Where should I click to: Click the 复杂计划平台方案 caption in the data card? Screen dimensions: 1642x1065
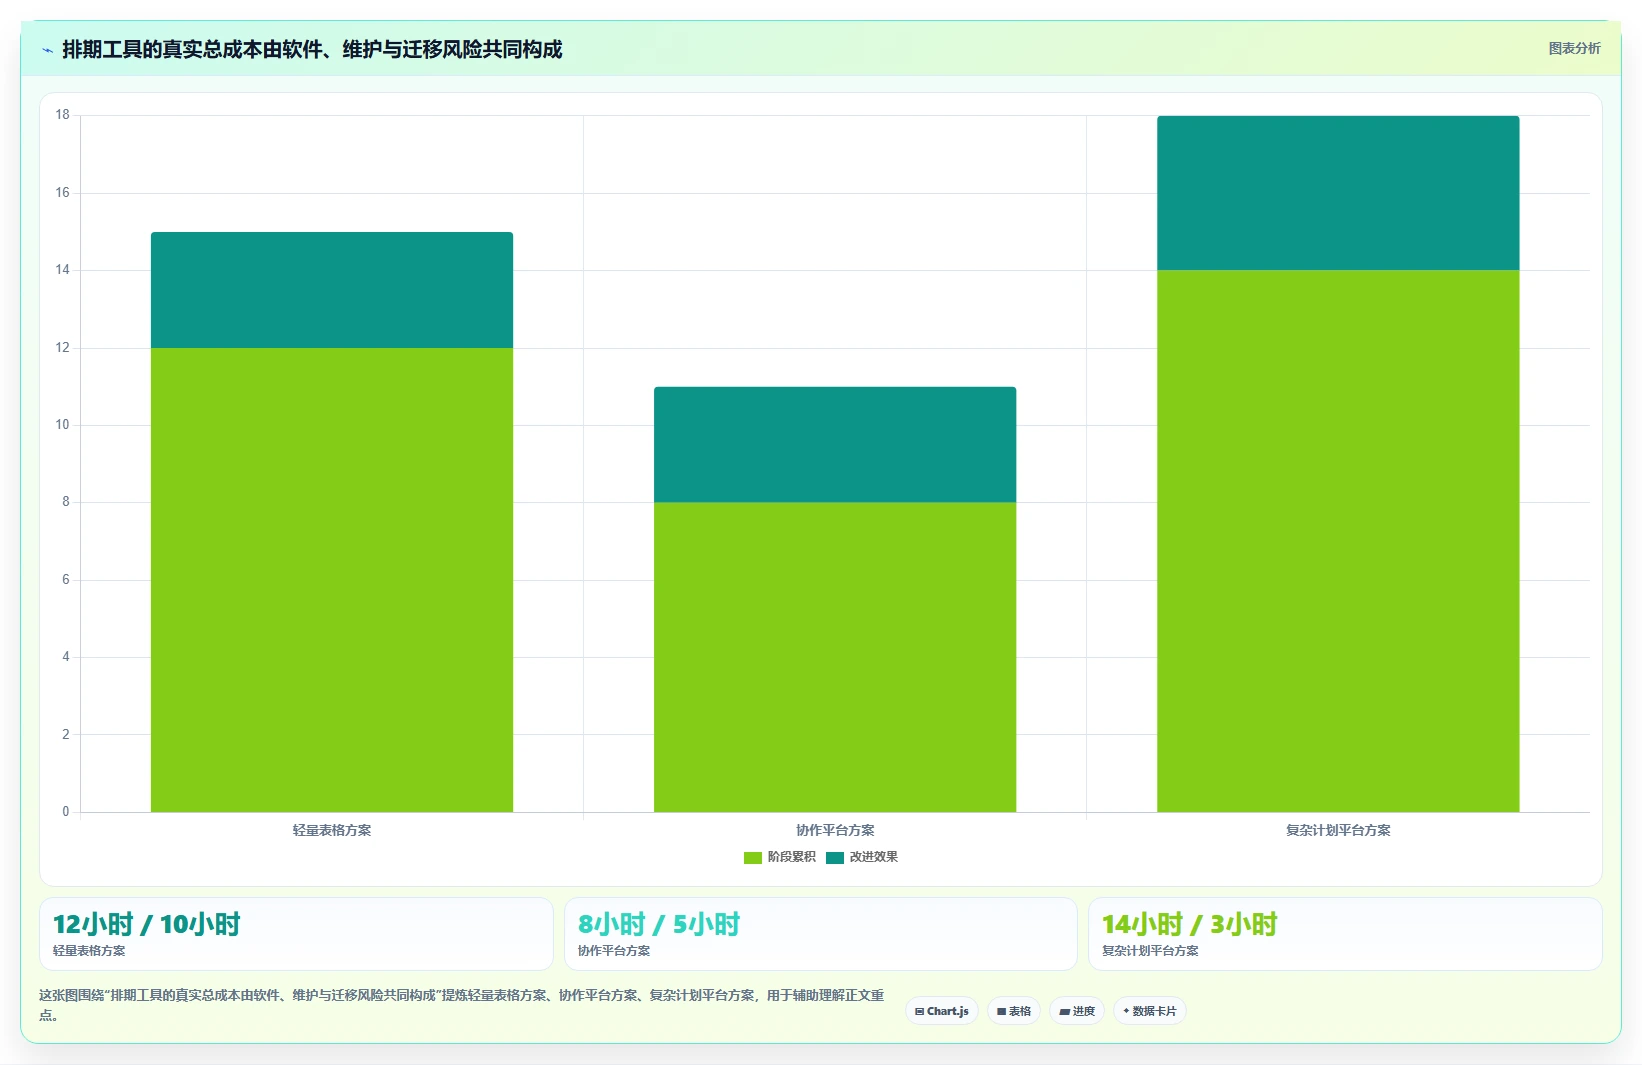point(1150,951)
